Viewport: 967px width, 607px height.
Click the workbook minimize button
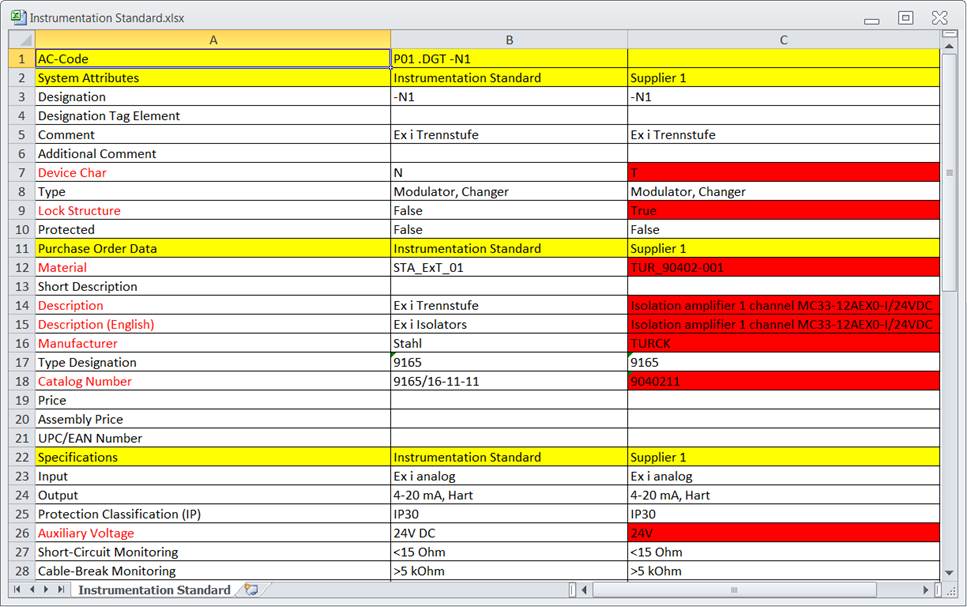[871, 20]
